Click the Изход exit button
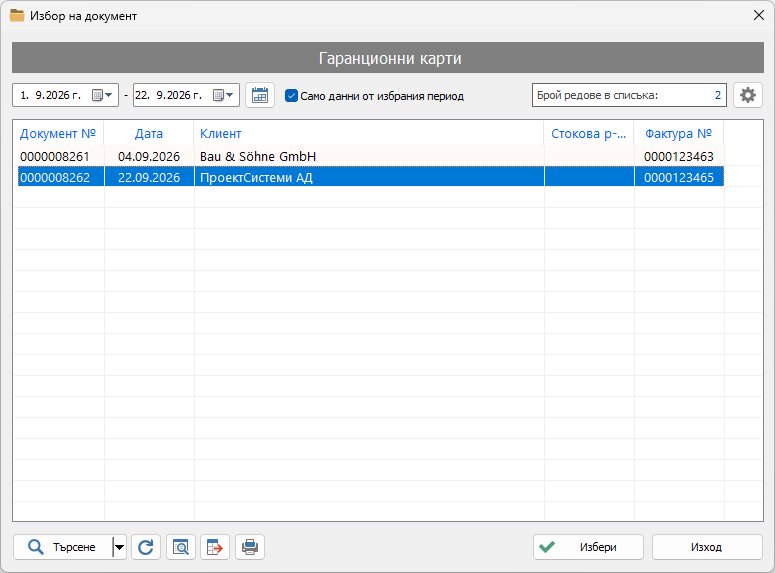775x573 pixels. [707, 547]
